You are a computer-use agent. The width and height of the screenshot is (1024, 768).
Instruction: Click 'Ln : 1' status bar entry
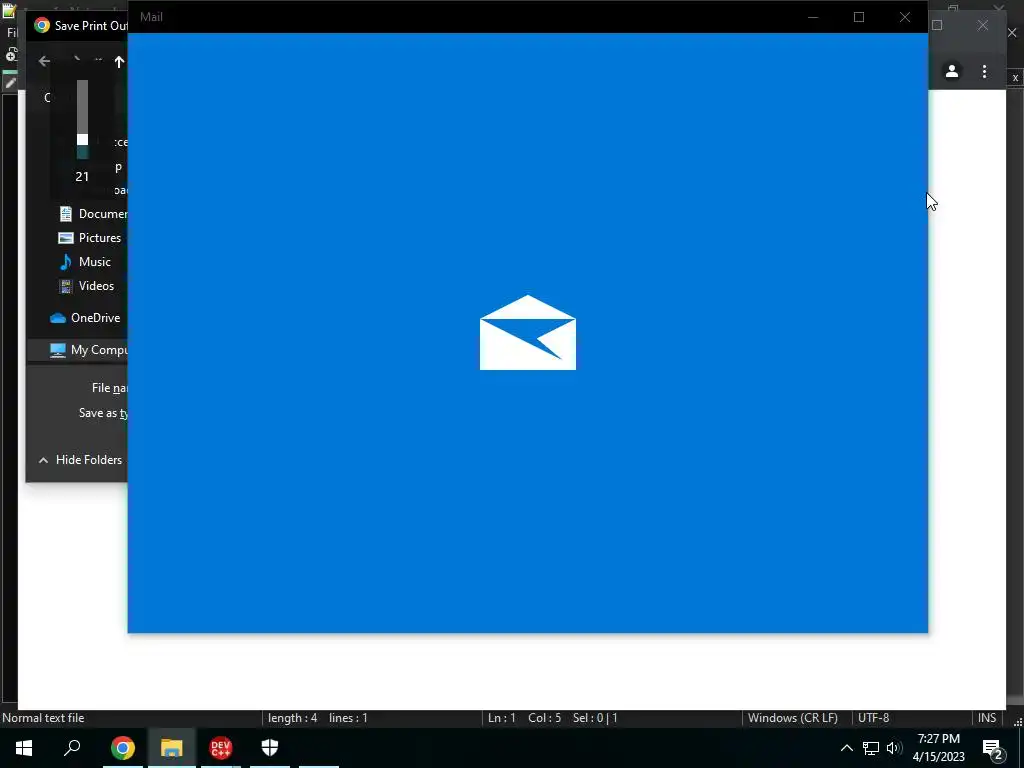(x=502, y=718)
